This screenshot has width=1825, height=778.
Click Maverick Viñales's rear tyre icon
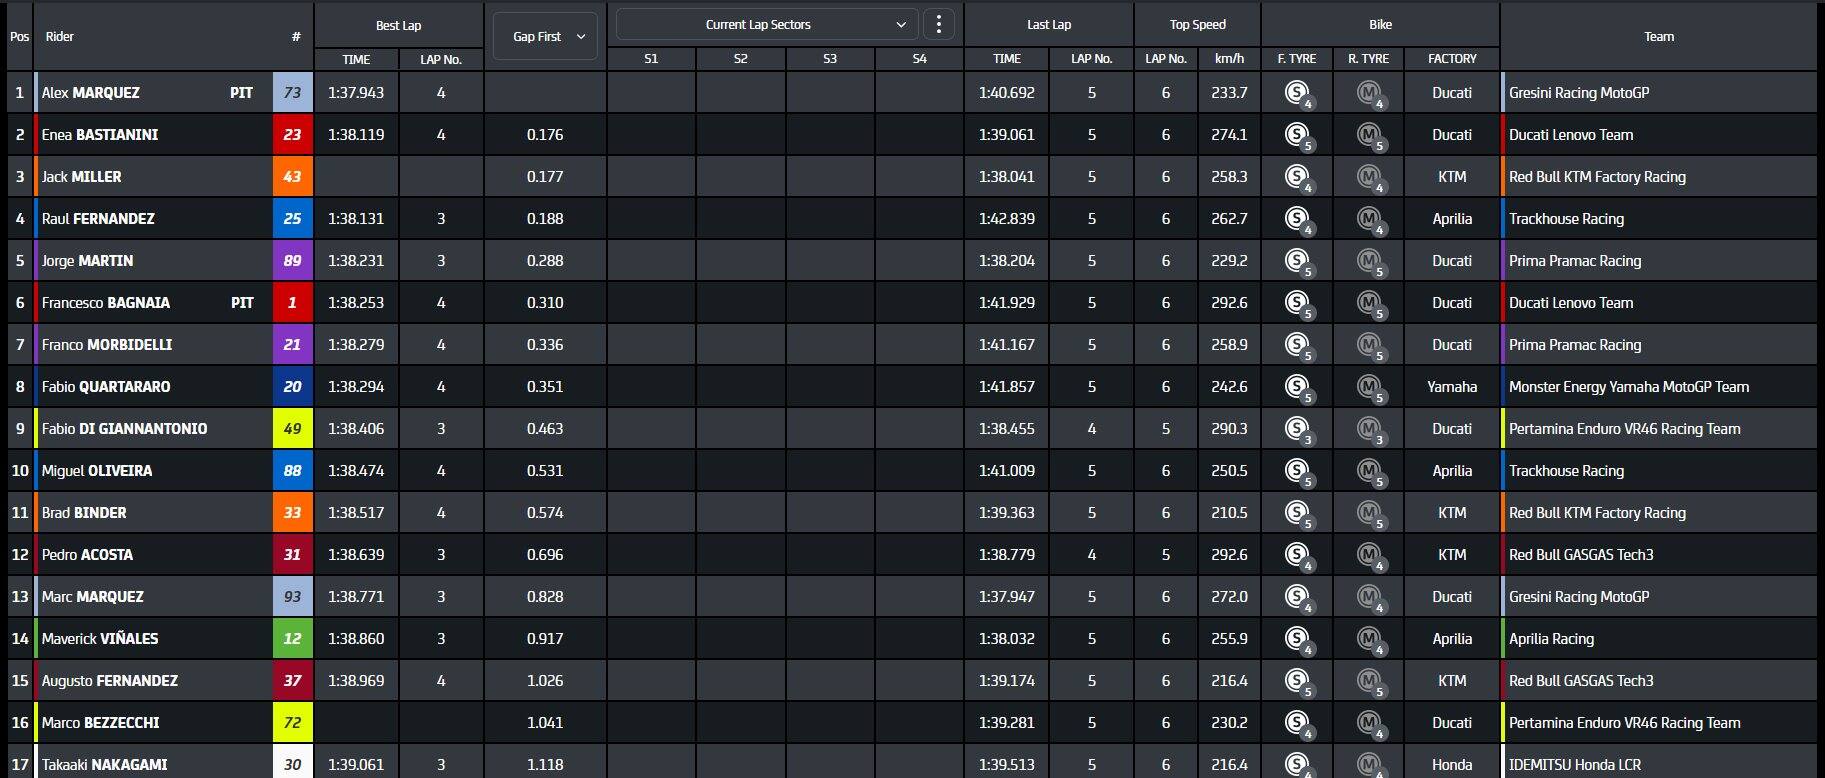(1368, 639)
